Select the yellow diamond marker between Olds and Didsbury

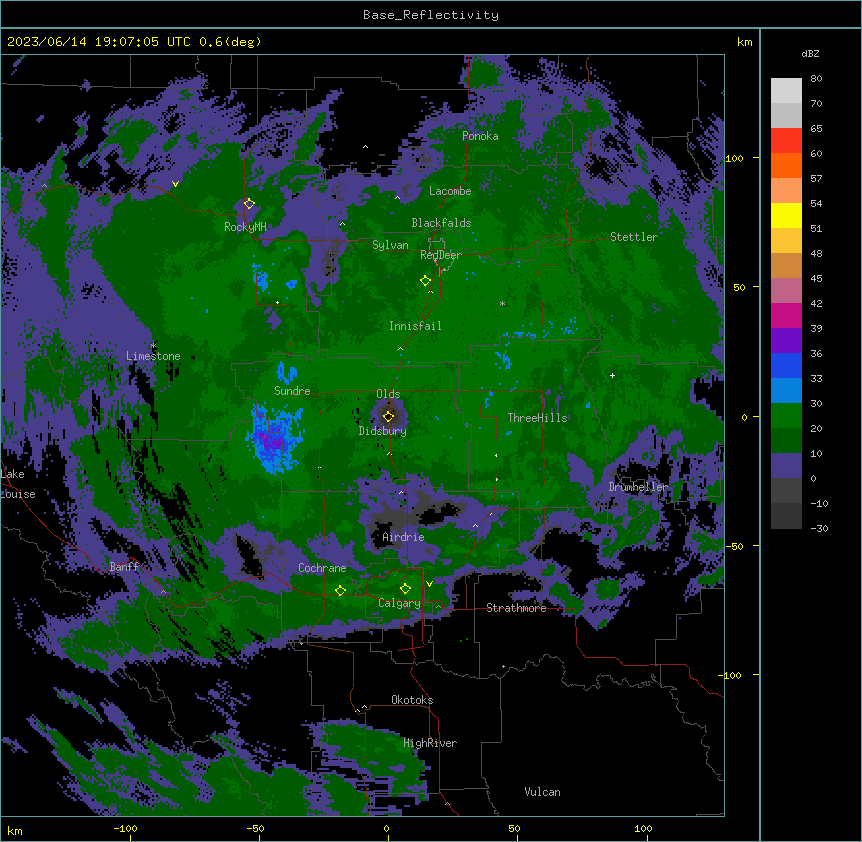click(x=388, y=416)
